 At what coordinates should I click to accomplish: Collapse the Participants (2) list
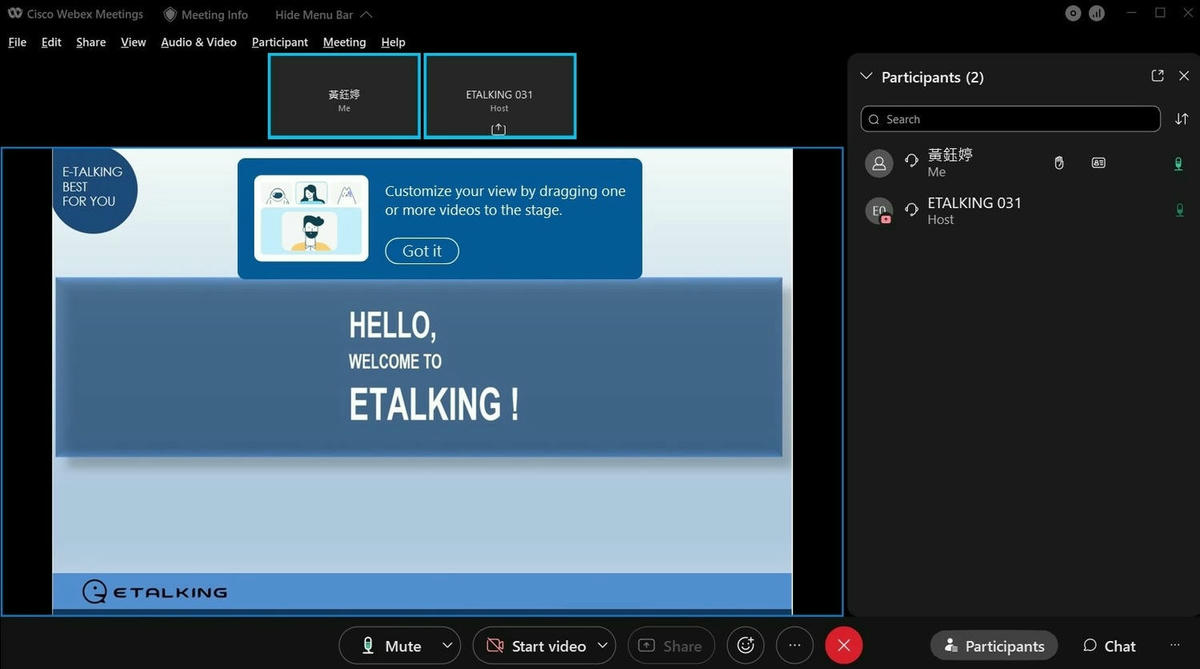[x=866, y=77]
